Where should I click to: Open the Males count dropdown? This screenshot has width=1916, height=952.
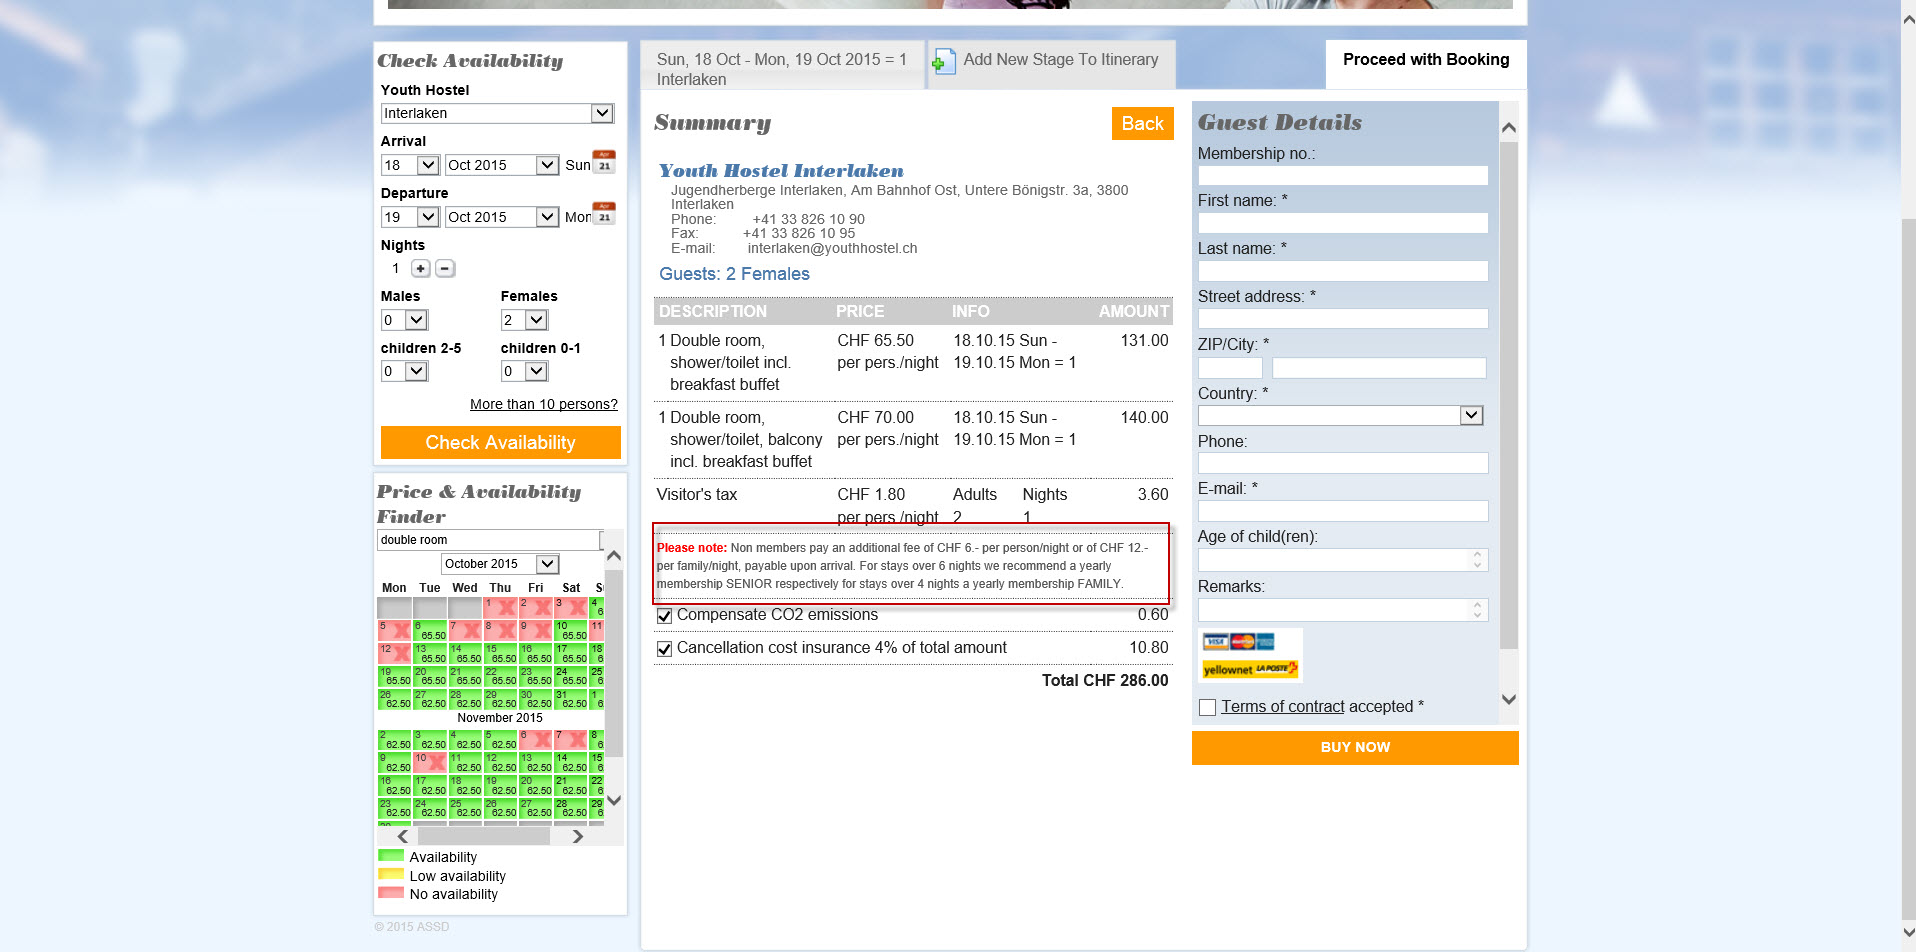click(x=405, y=320)
